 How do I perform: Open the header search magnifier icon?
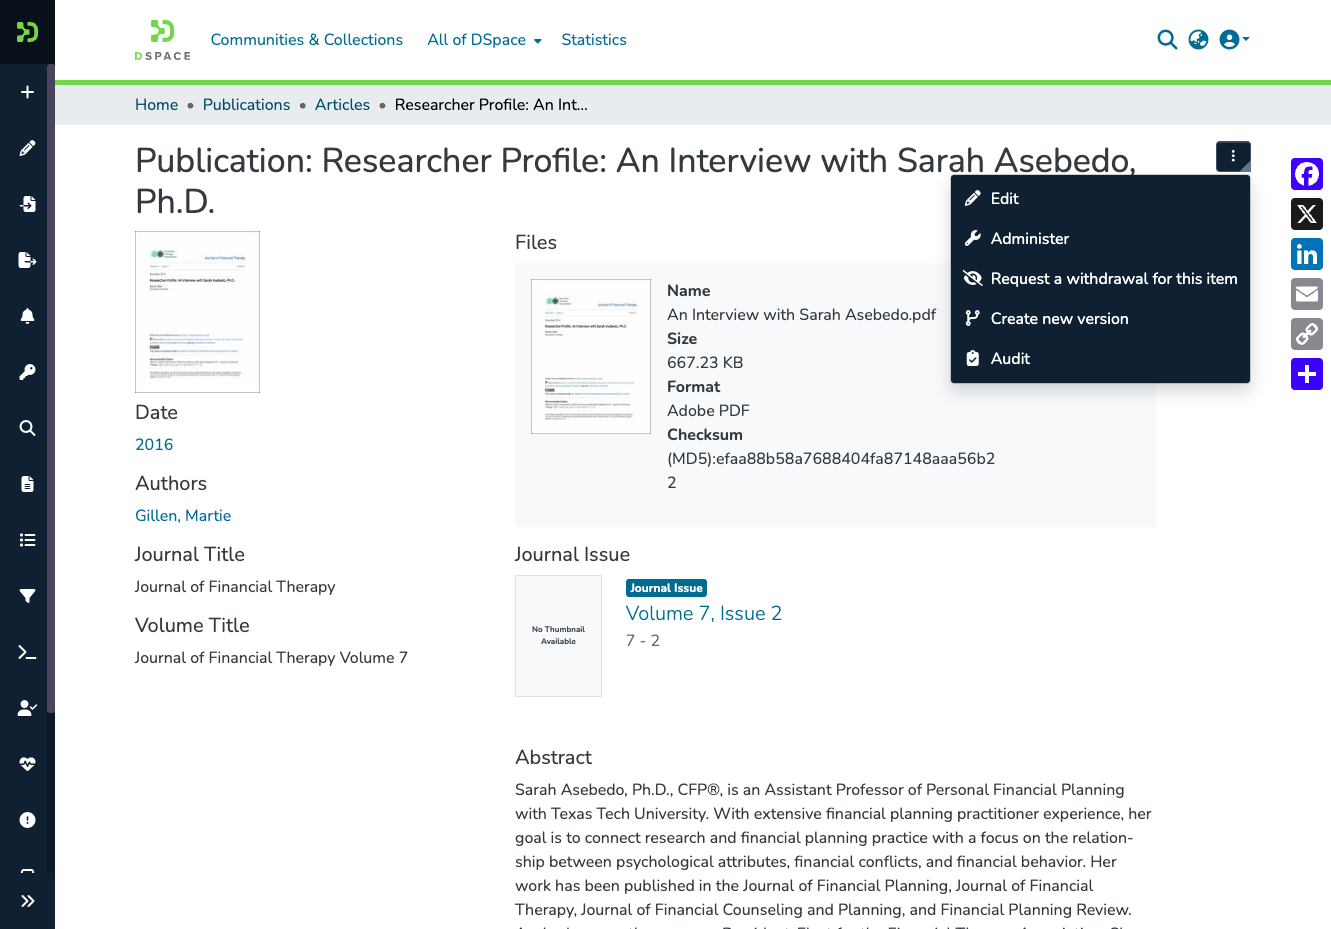coord(1167,40)
